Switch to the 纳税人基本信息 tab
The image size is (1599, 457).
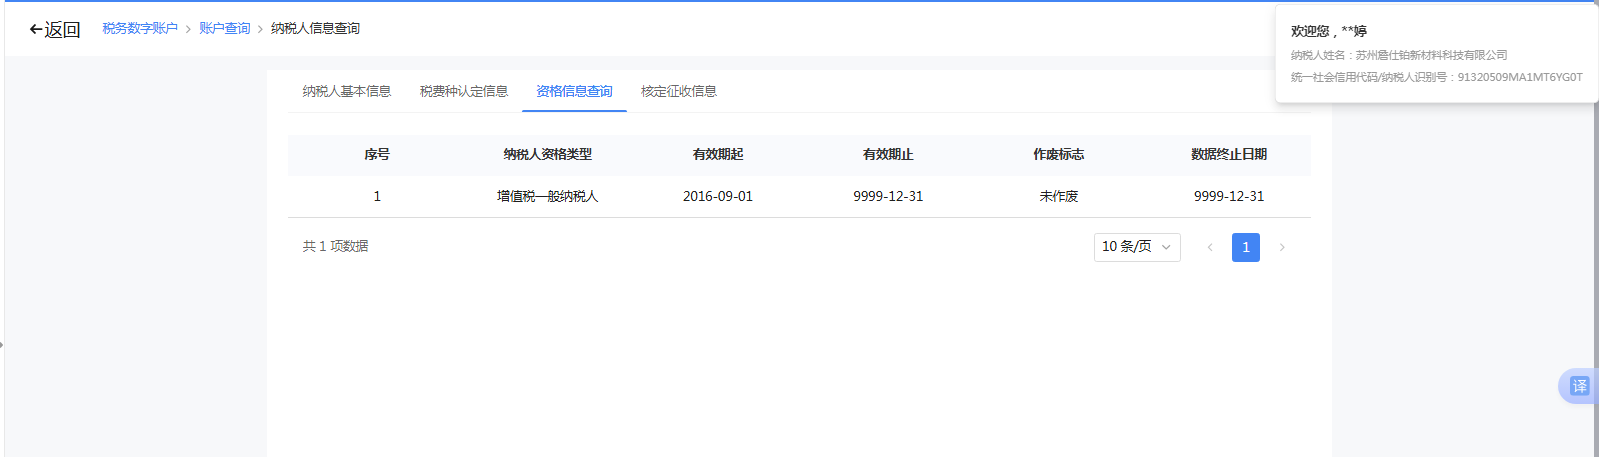pos(347,91)
